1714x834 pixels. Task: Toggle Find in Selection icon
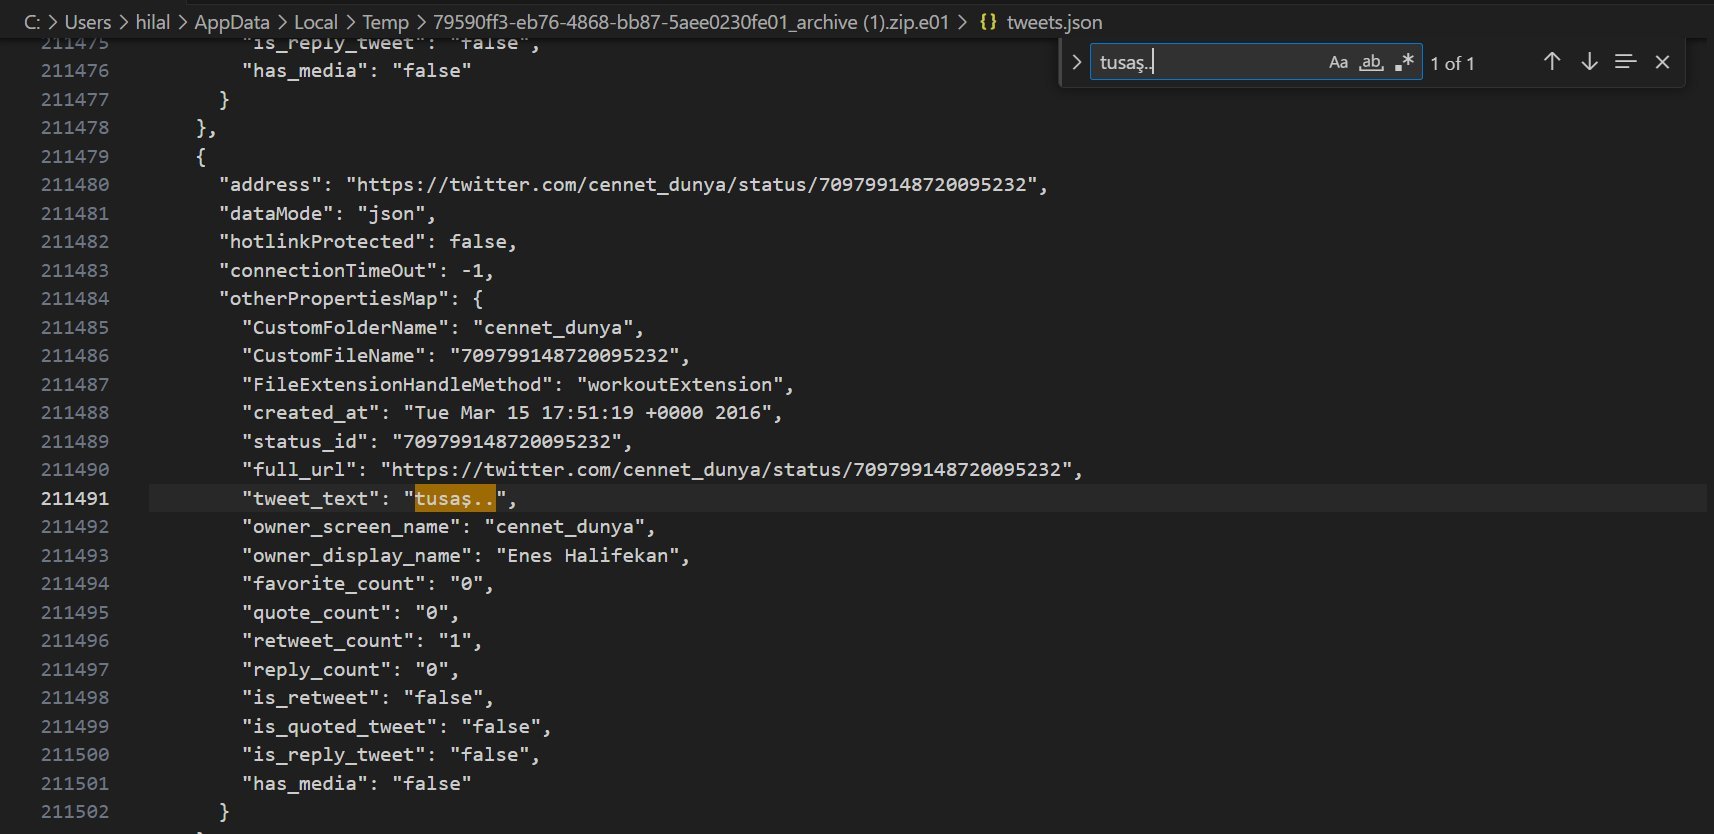[1626, 62]
